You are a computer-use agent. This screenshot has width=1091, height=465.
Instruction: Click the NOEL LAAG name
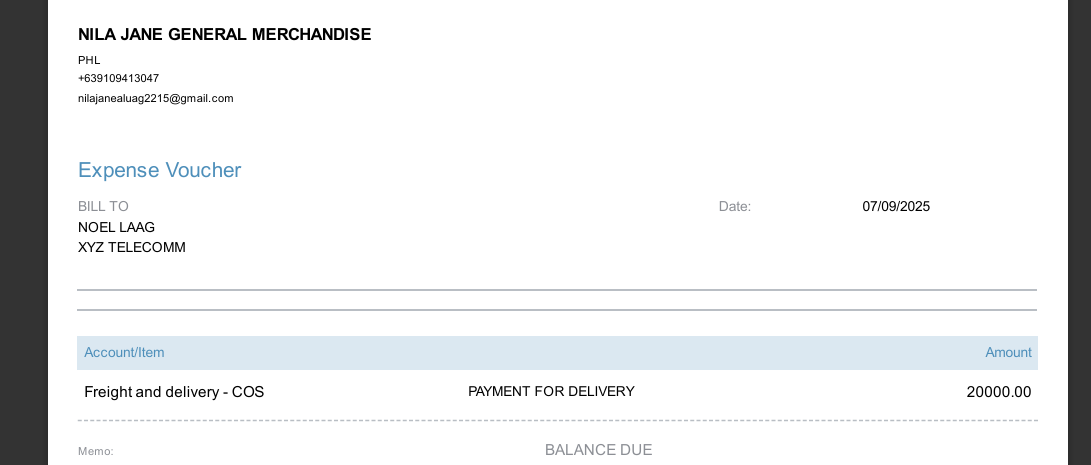point(116,227)
